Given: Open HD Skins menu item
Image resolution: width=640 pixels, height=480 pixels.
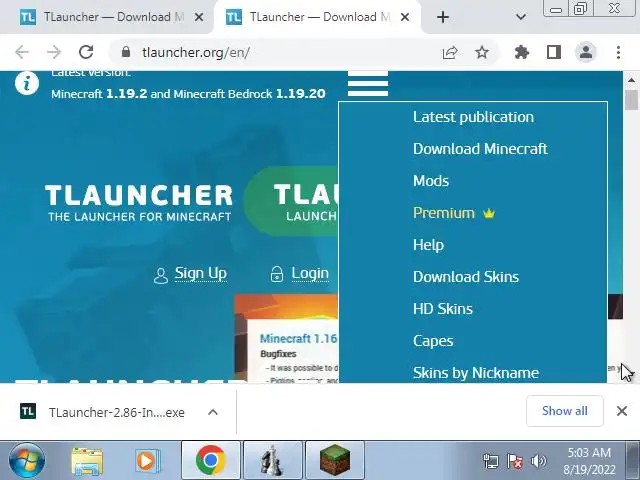Looking at the screenshot, I should pos(442,309).
